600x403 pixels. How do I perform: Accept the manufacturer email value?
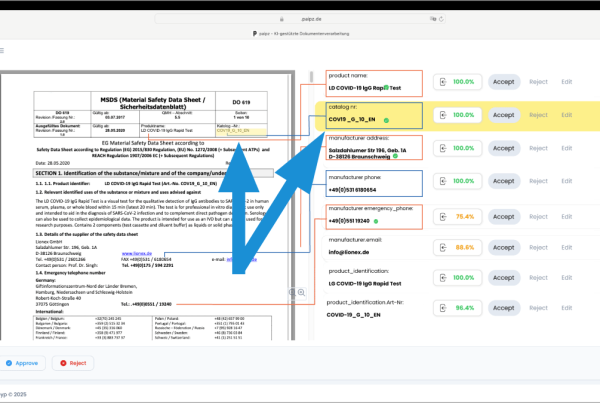504,248
